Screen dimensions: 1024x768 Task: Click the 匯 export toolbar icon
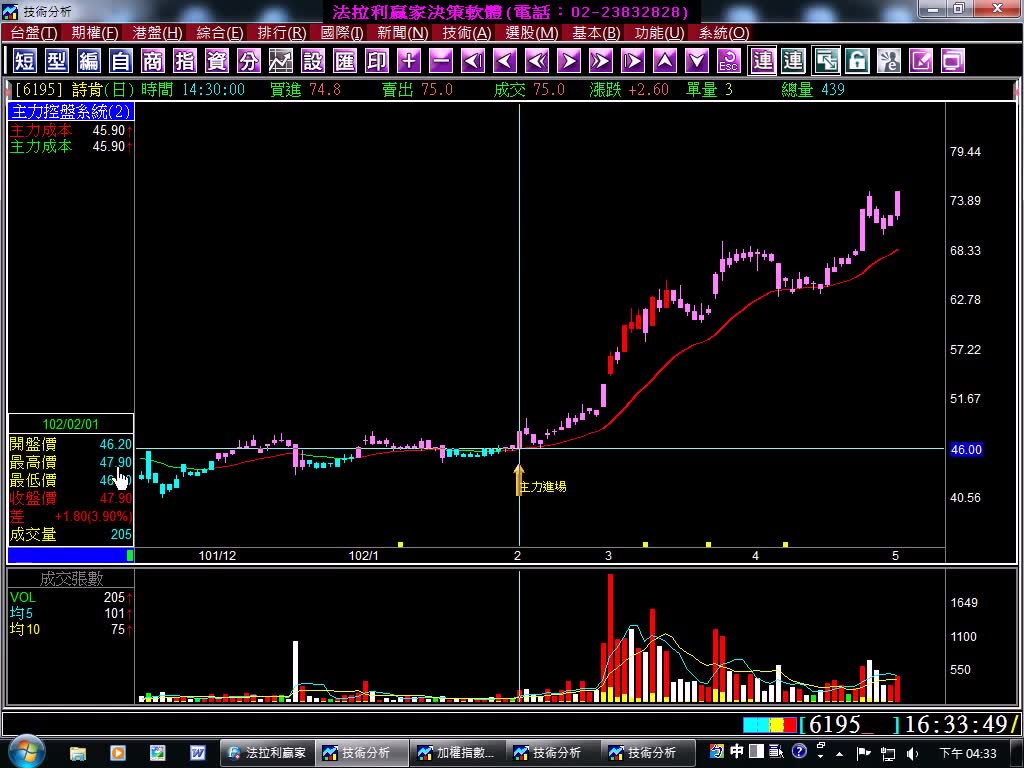345,61
